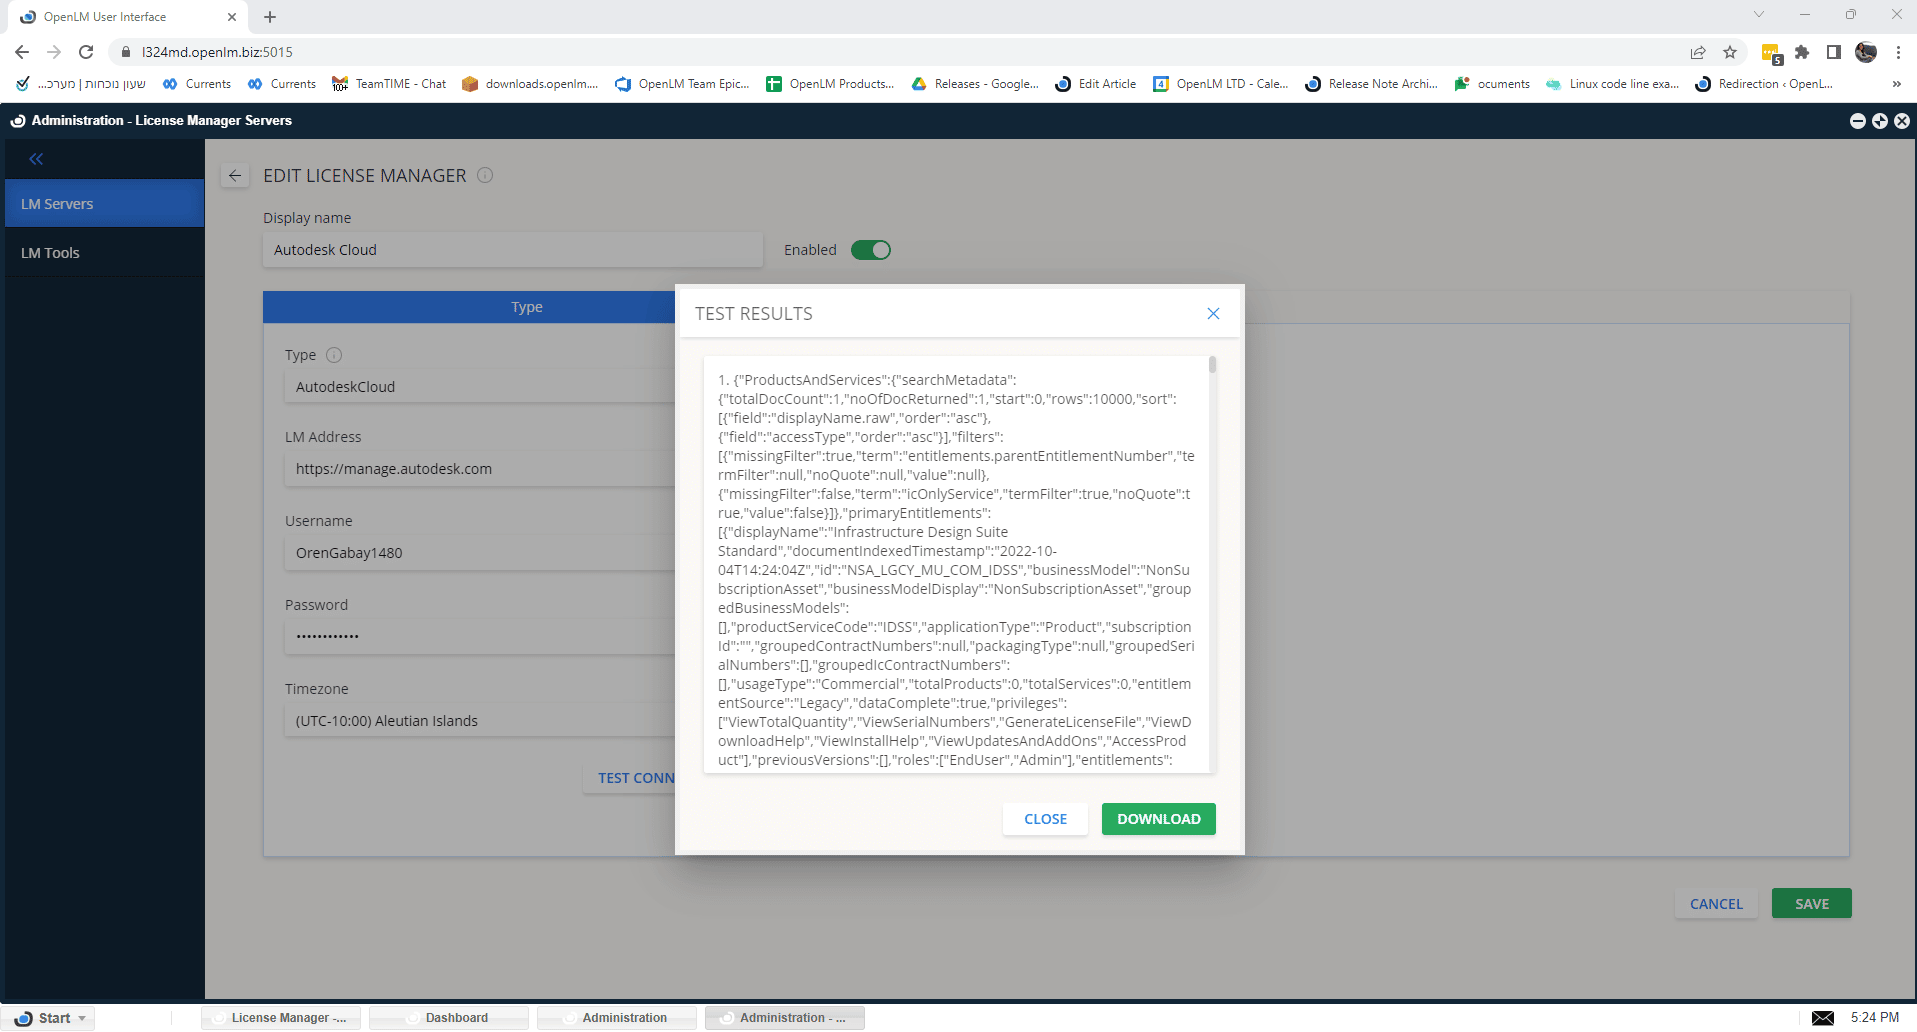This screenshot has height=1032, width=1917.
Task: Bookmark the page with the star icon
Action: tap(1729, 52)
